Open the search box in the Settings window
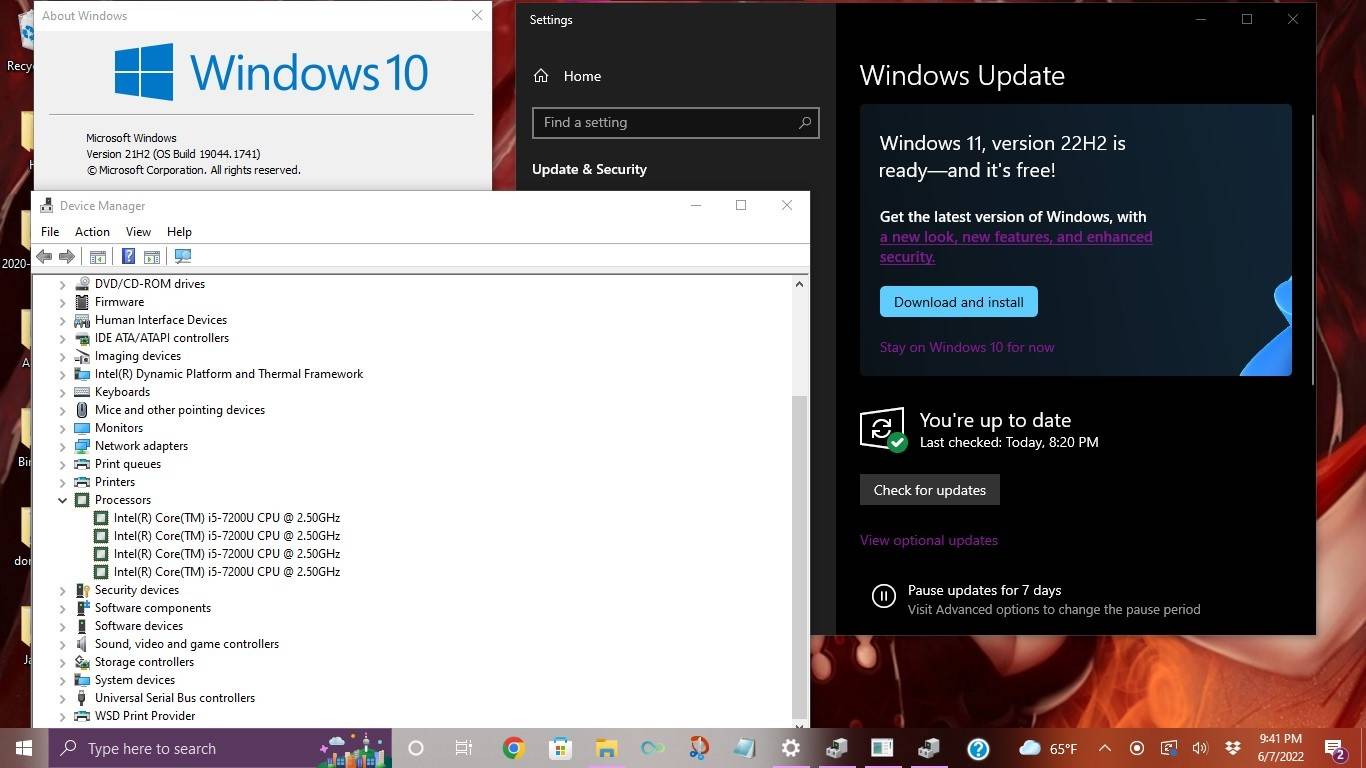The image size is (1366, 768). [x=675, y=122]
